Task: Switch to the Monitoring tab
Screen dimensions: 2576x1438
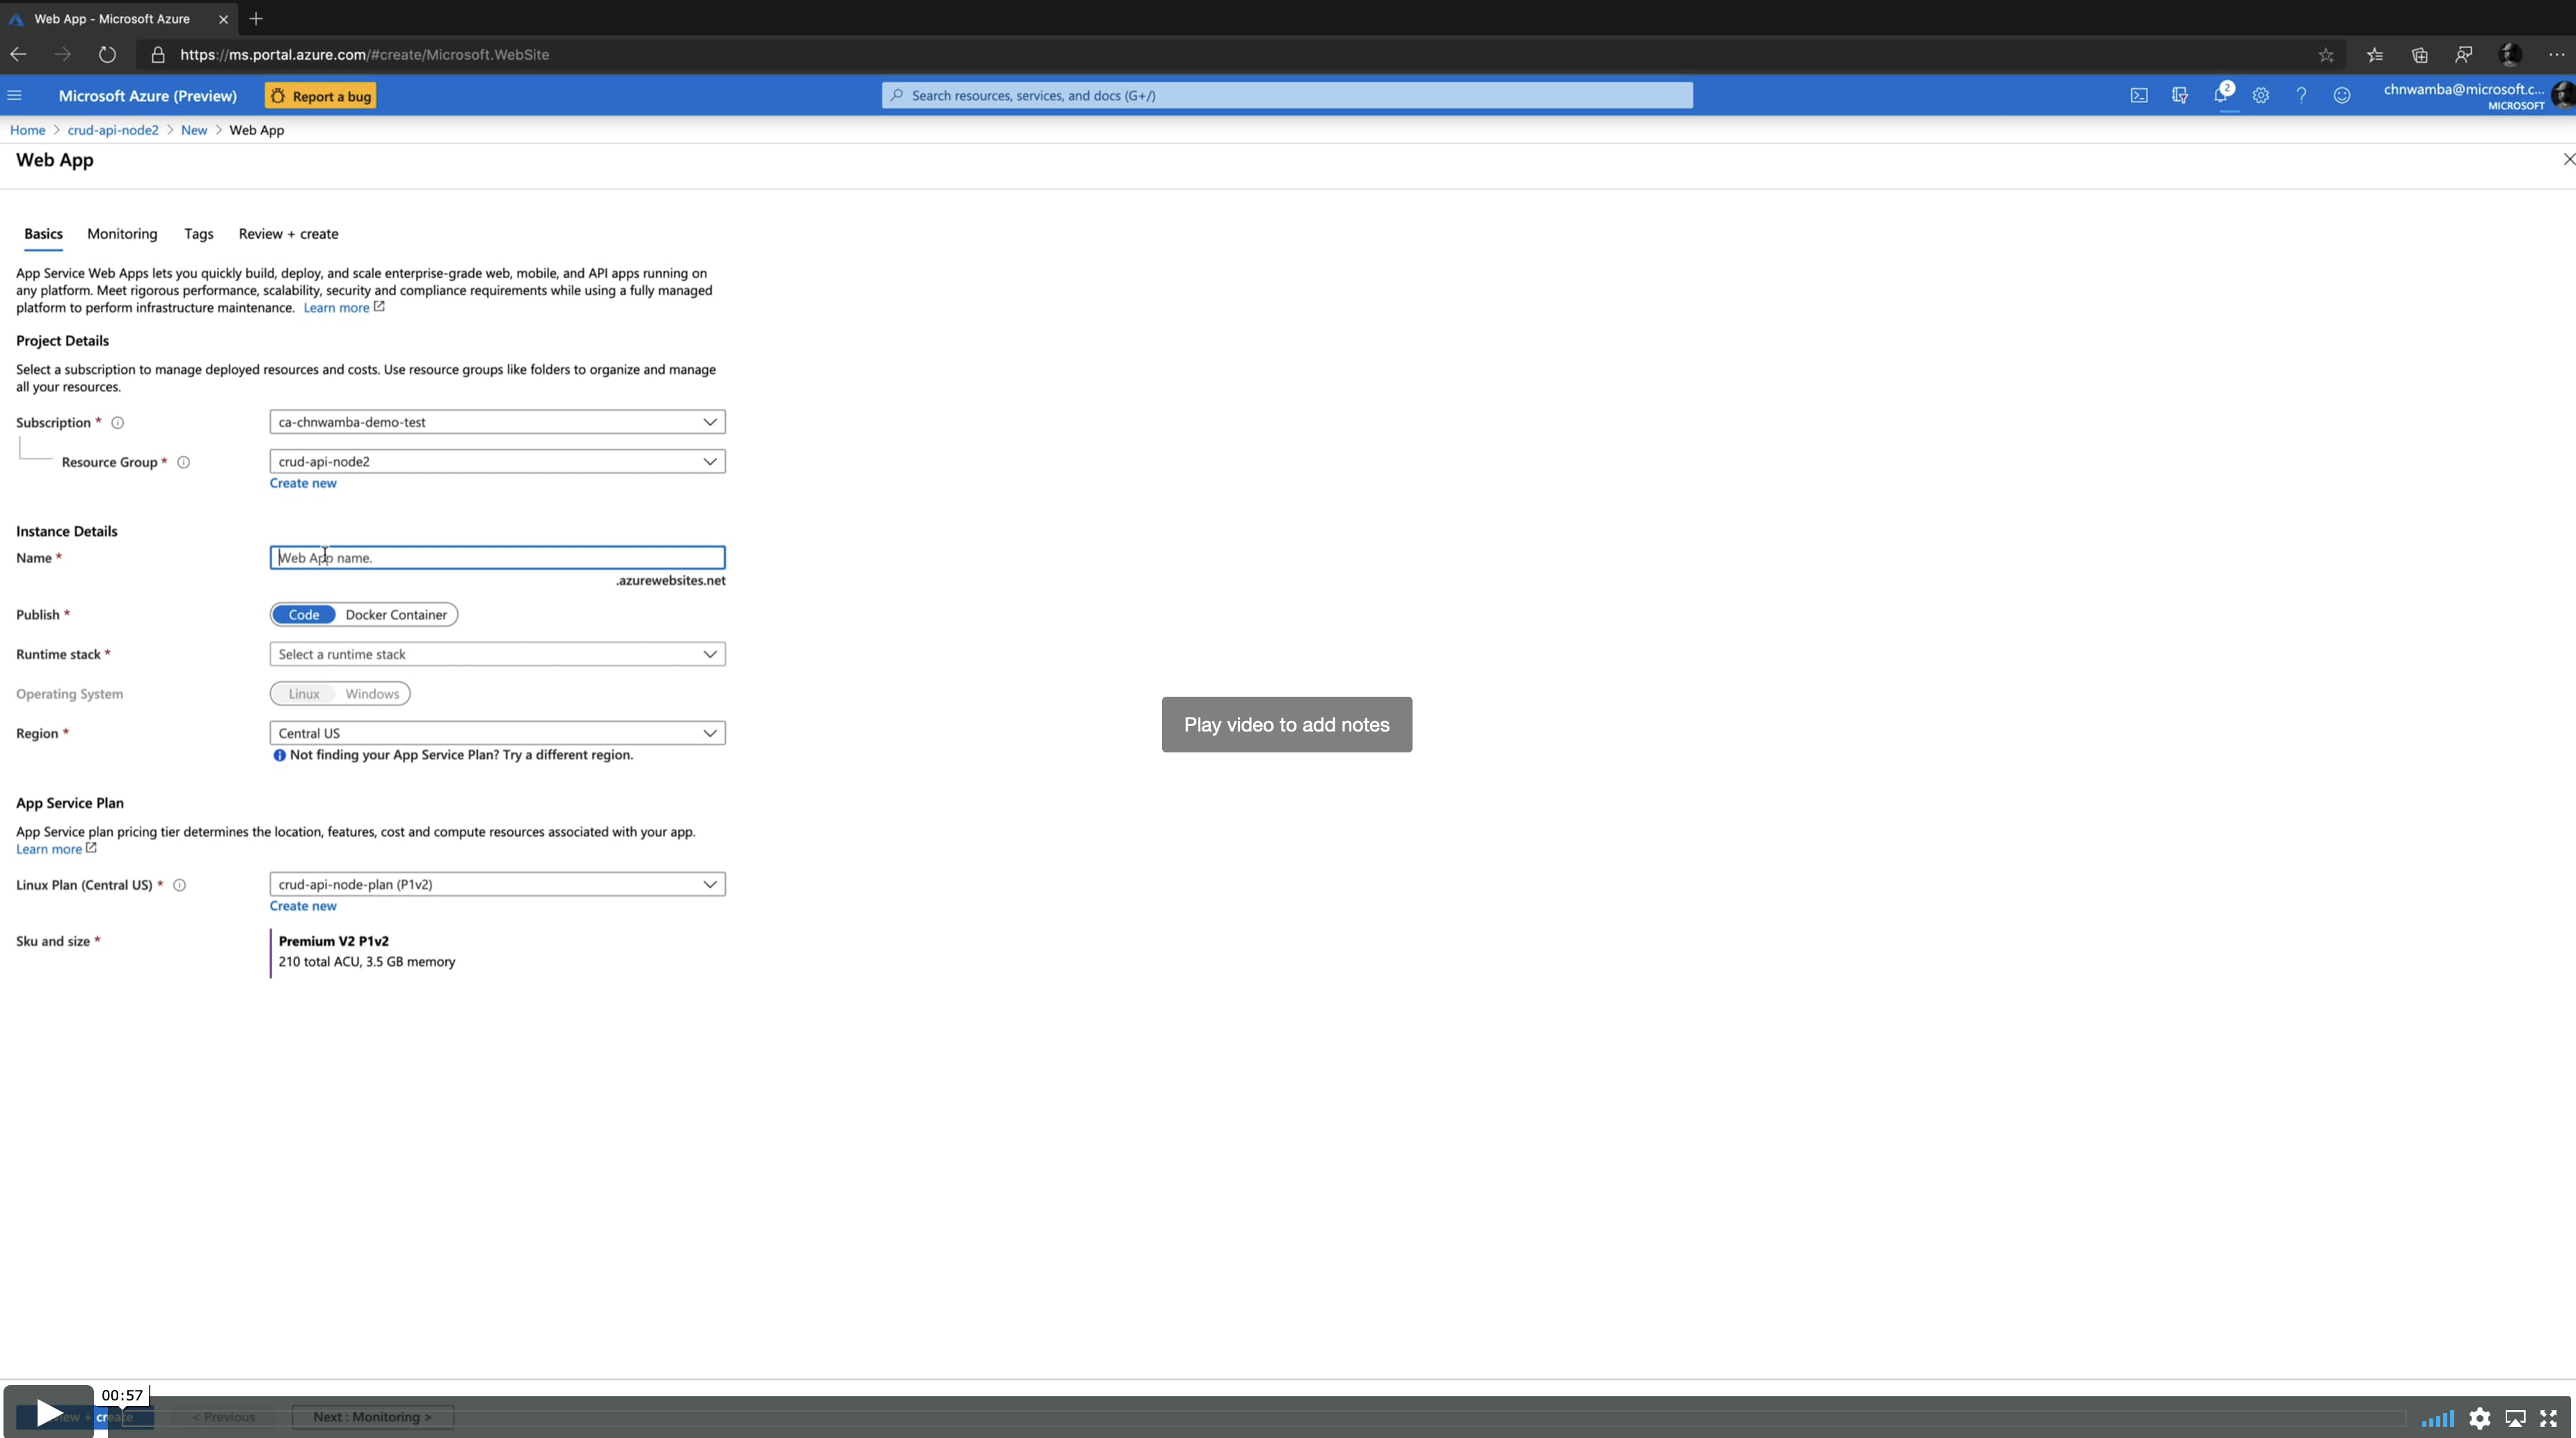Action: 122,234
